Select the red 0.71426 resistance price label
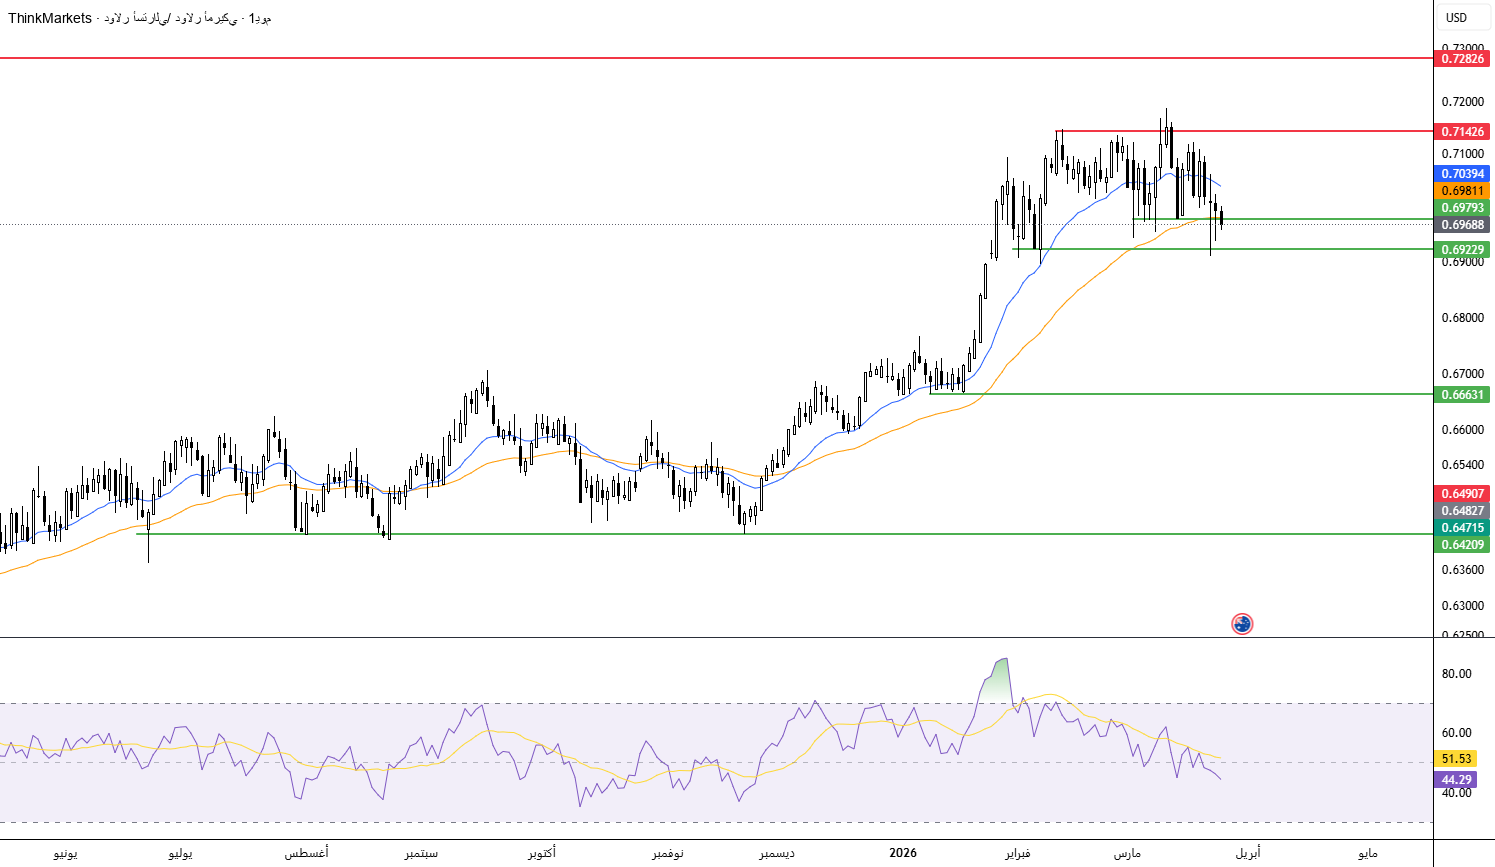Viewport: 1495px width, 867px height. 1462,132
